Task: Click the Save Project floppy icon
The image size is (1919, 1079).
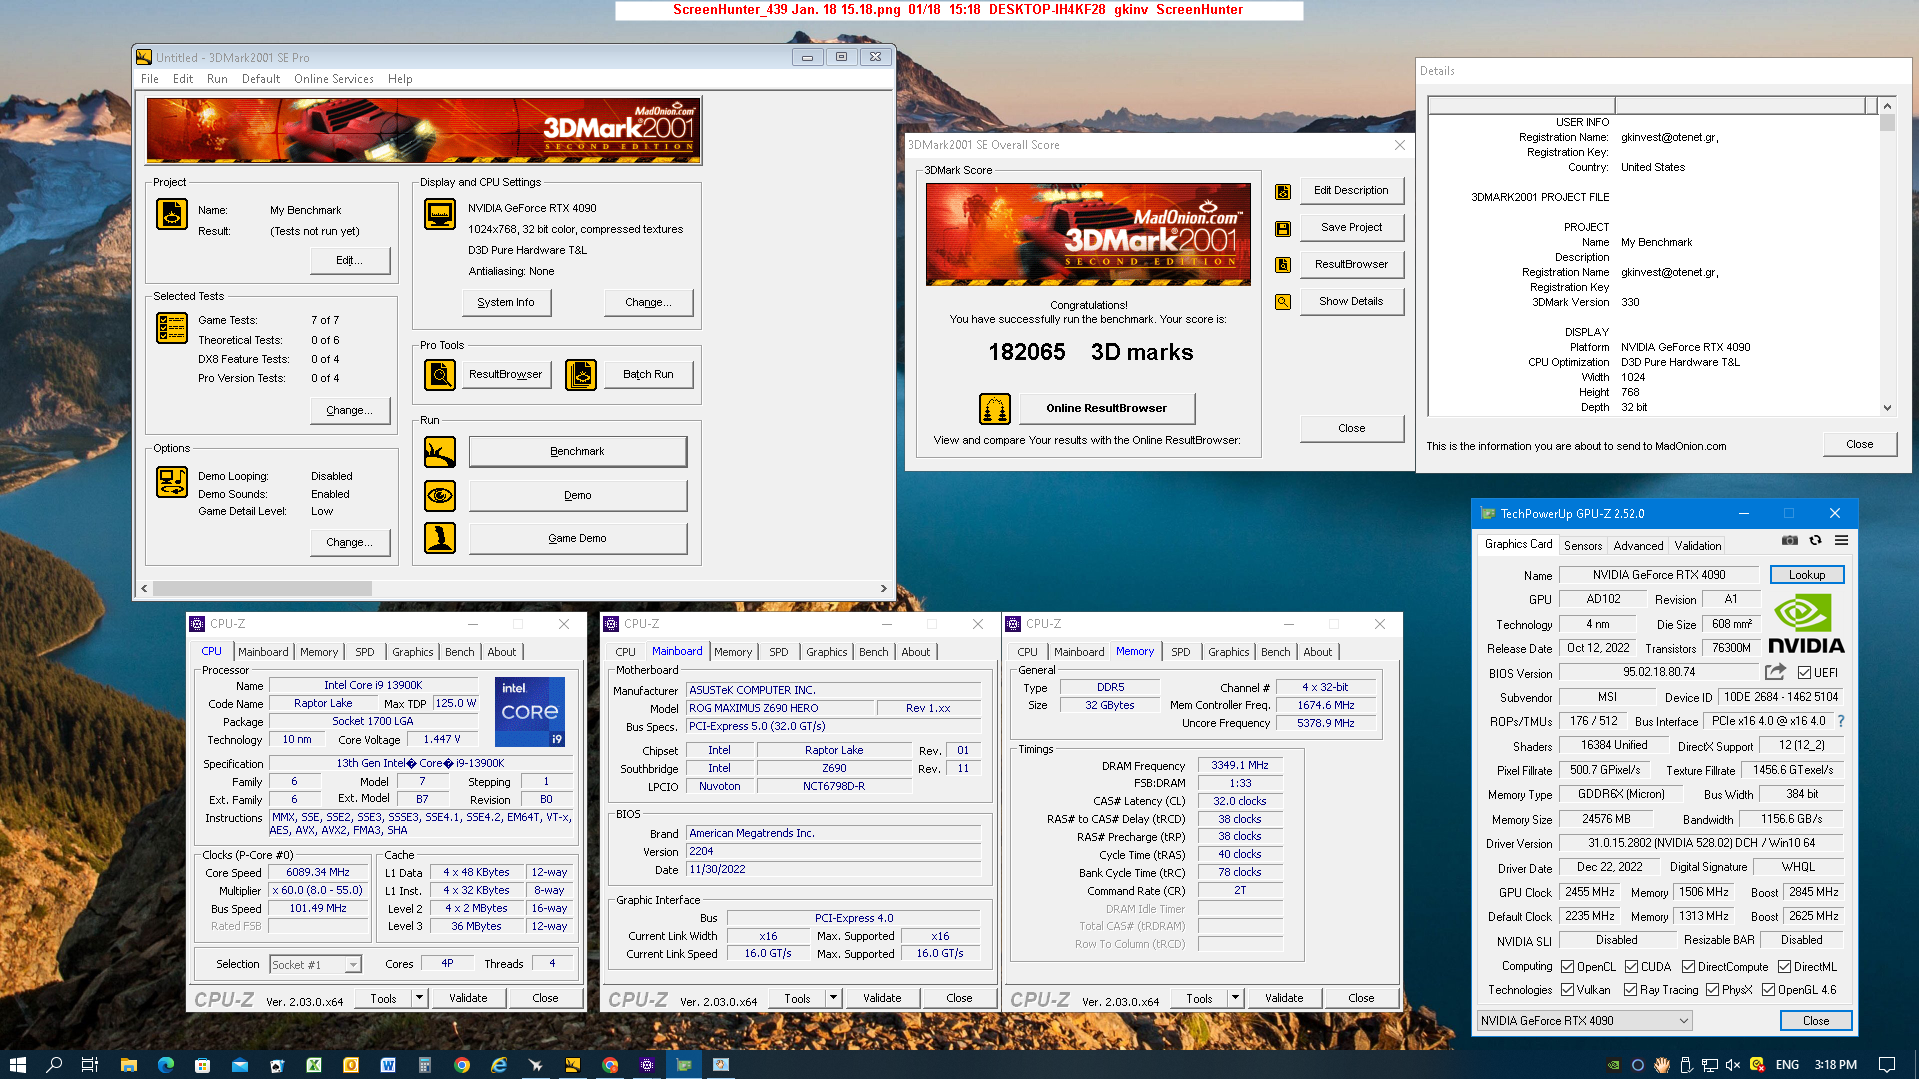Action: 1283,228
